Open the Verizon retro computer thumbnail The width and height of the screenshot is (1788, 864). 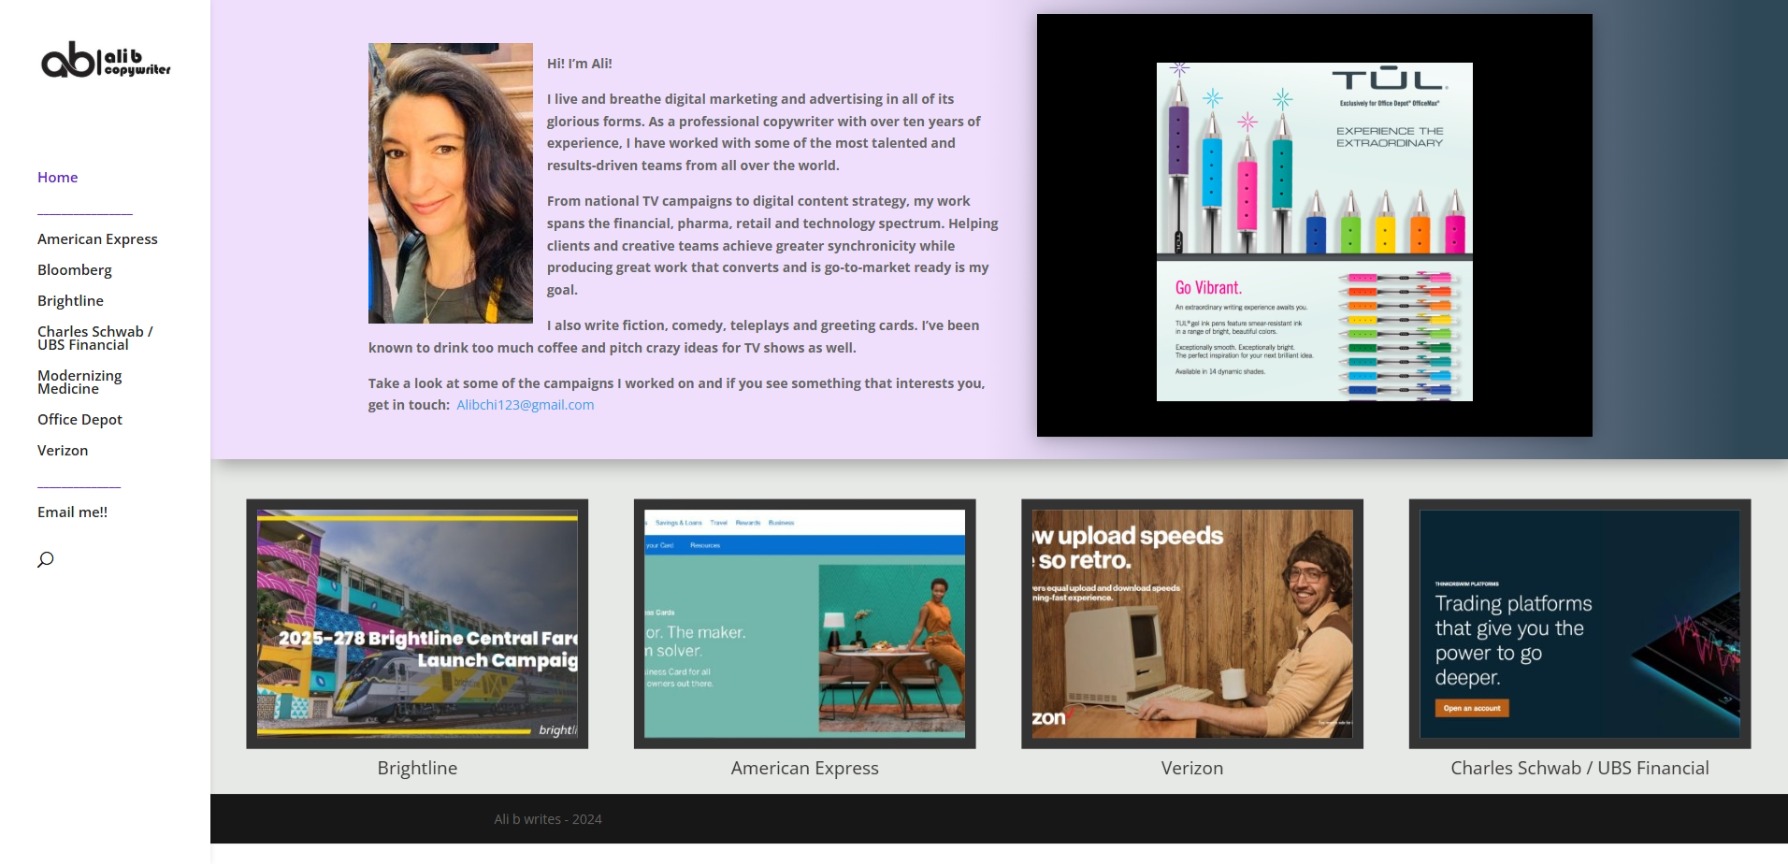pos(1191,624)
